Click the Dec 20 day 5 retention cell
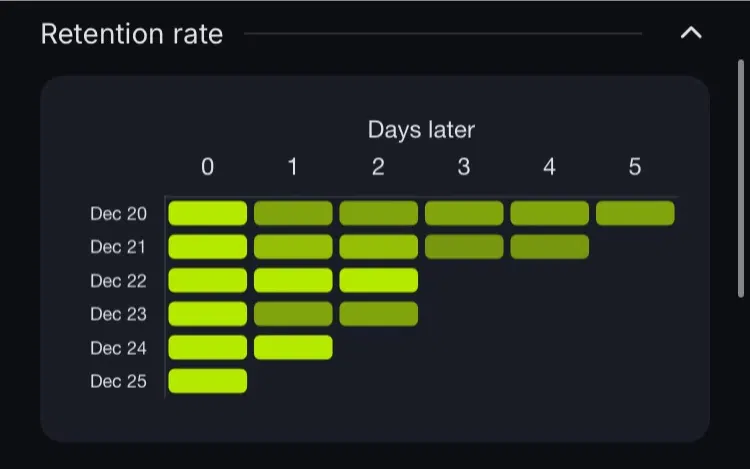 point(635,213)
